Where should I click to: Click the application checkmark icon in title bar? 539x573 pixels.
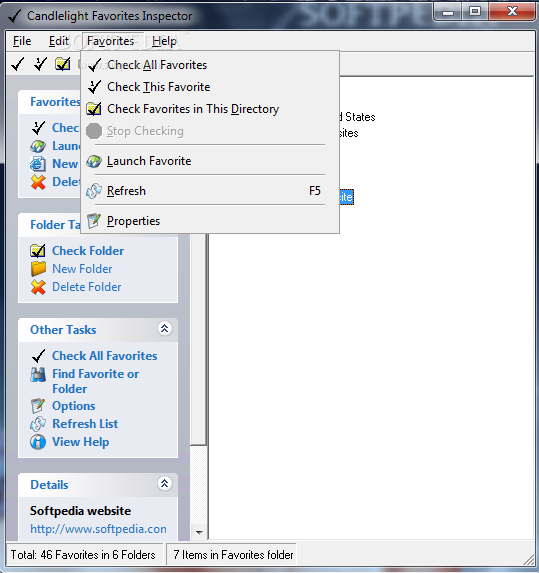[x=14, y=16]
